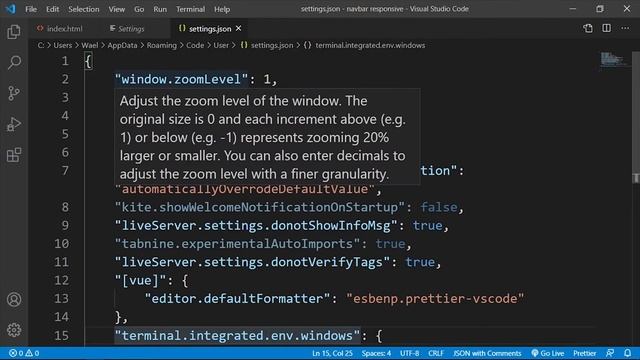This screenshot has height=360, width=640.
Task: Click the "terminal.integrated.env.windows" key
Action: [238, 336]
